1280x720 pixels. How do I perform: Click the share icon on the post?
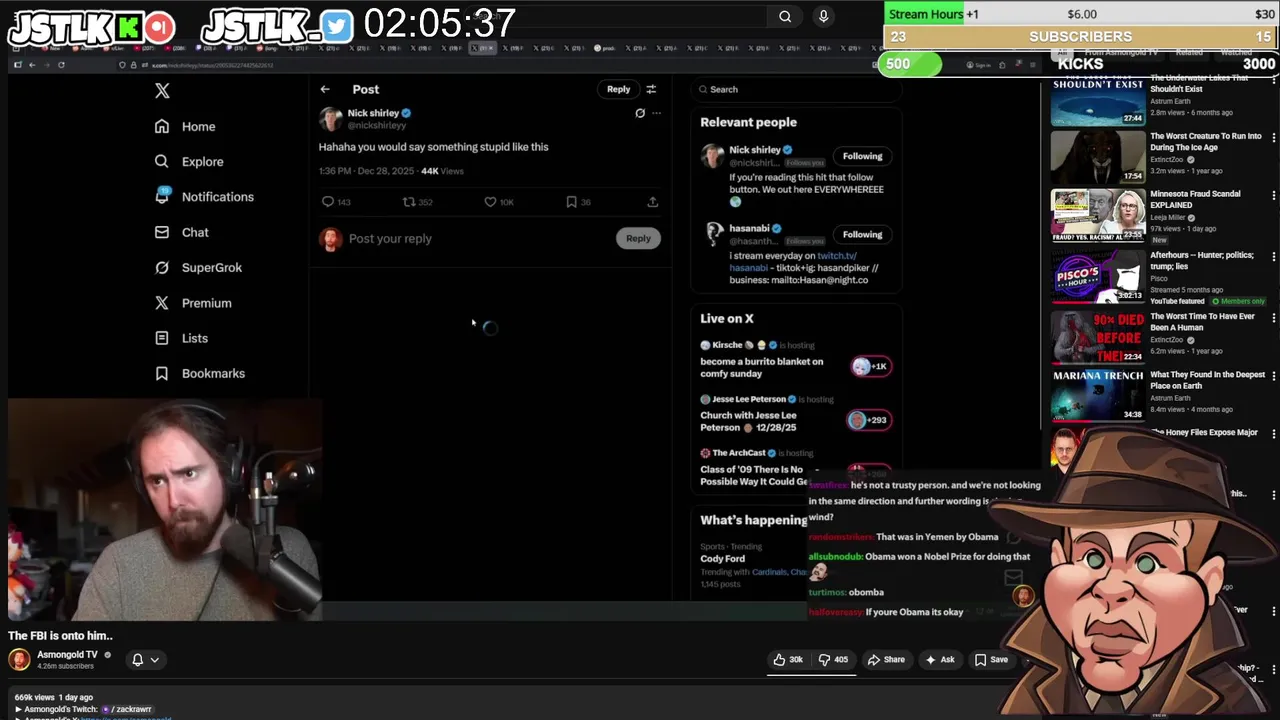[652, 202]
